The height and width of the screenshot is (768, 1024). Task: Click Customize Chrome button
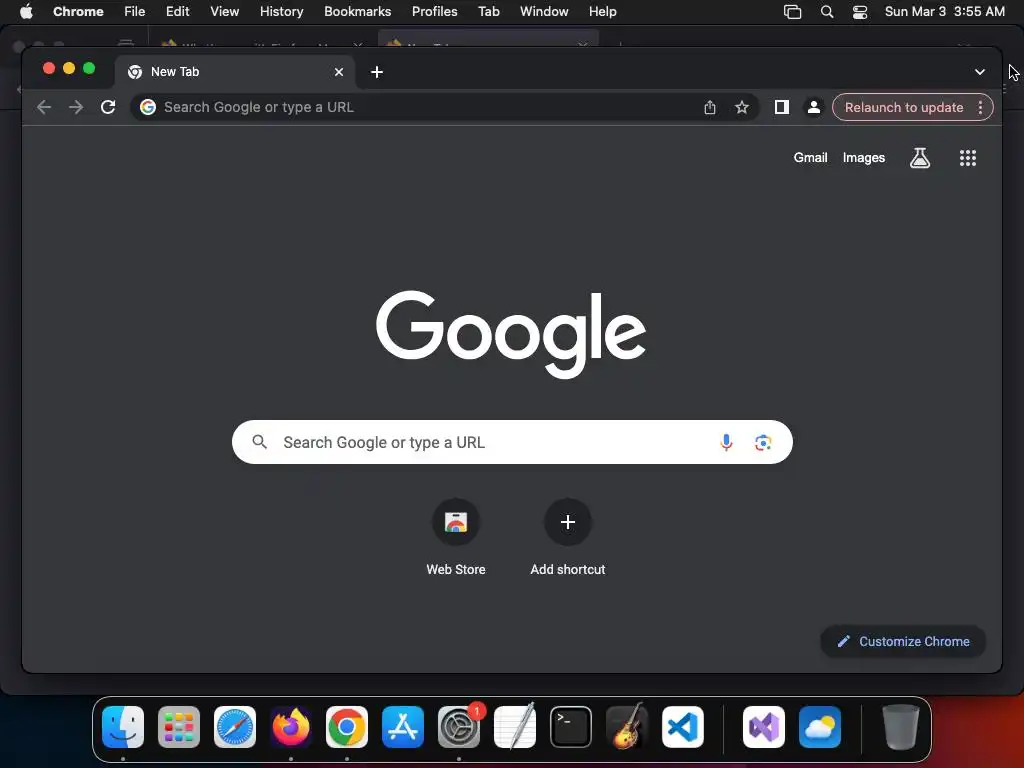point(903,641)
